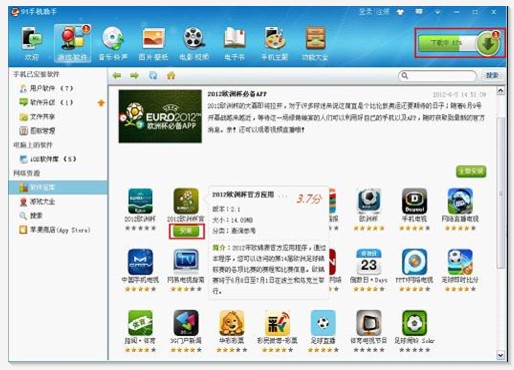Open the 图片壁纸 wallpaper section

[153, 44]
